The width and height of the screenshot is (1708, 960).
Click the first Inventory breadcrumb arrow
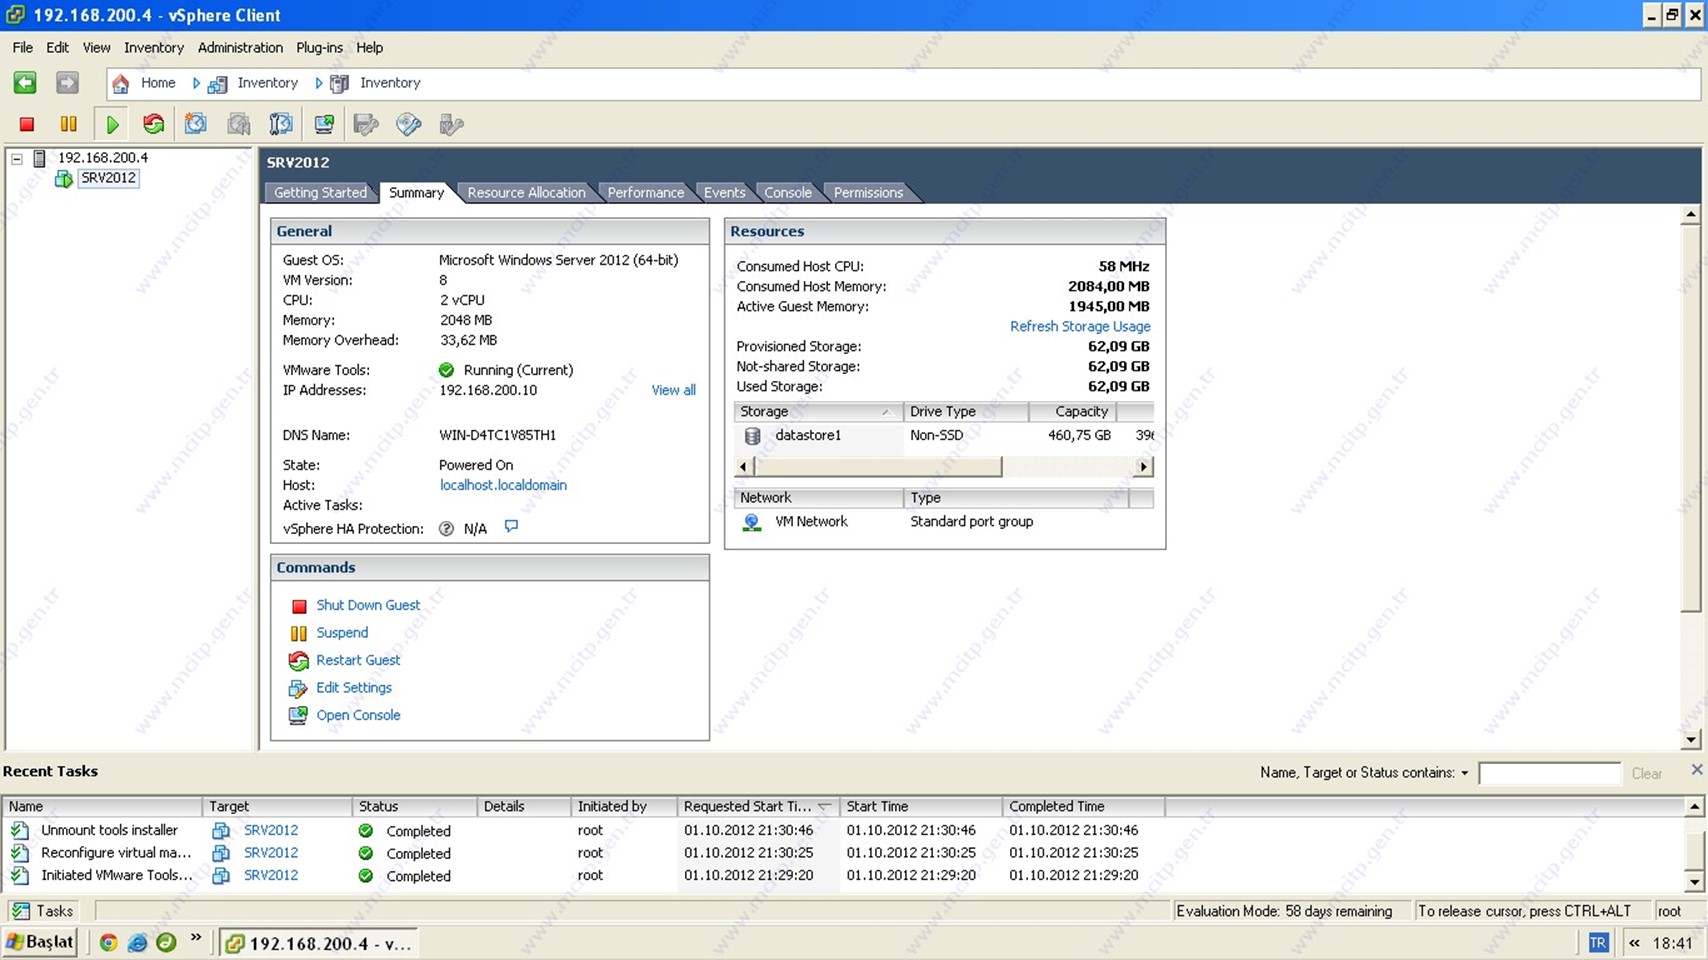(197, 83)
